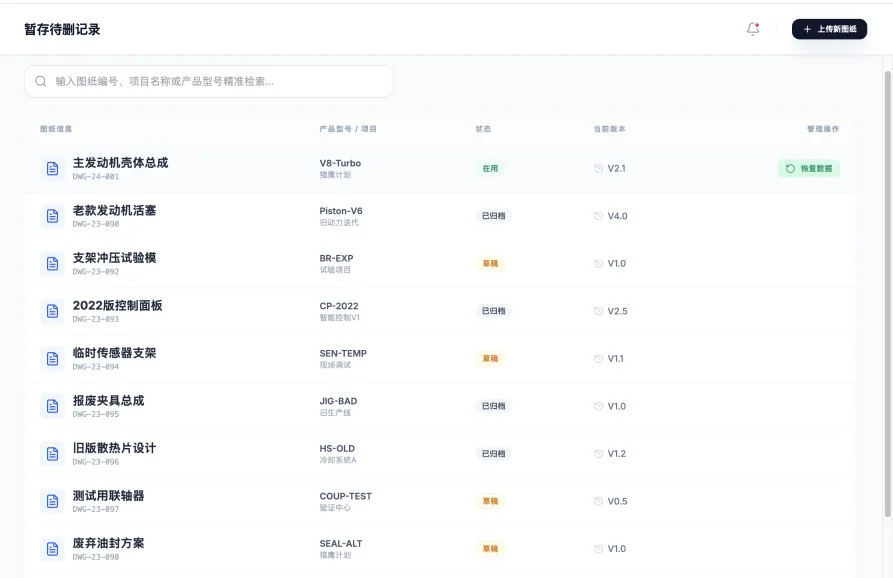Screen dimensions: 893x578
Task: Click the document icon for 老款发动机活塞
Action: (x=52, y=216)
